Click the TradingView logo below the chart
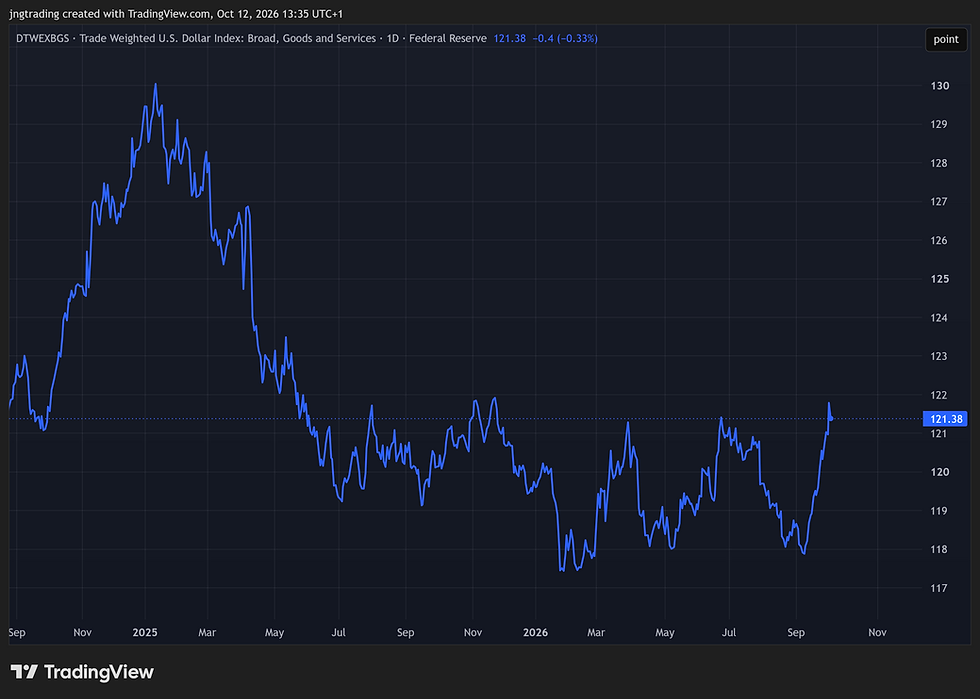The width and height of the screenshot is (980, 699). [x=82, y=672]
